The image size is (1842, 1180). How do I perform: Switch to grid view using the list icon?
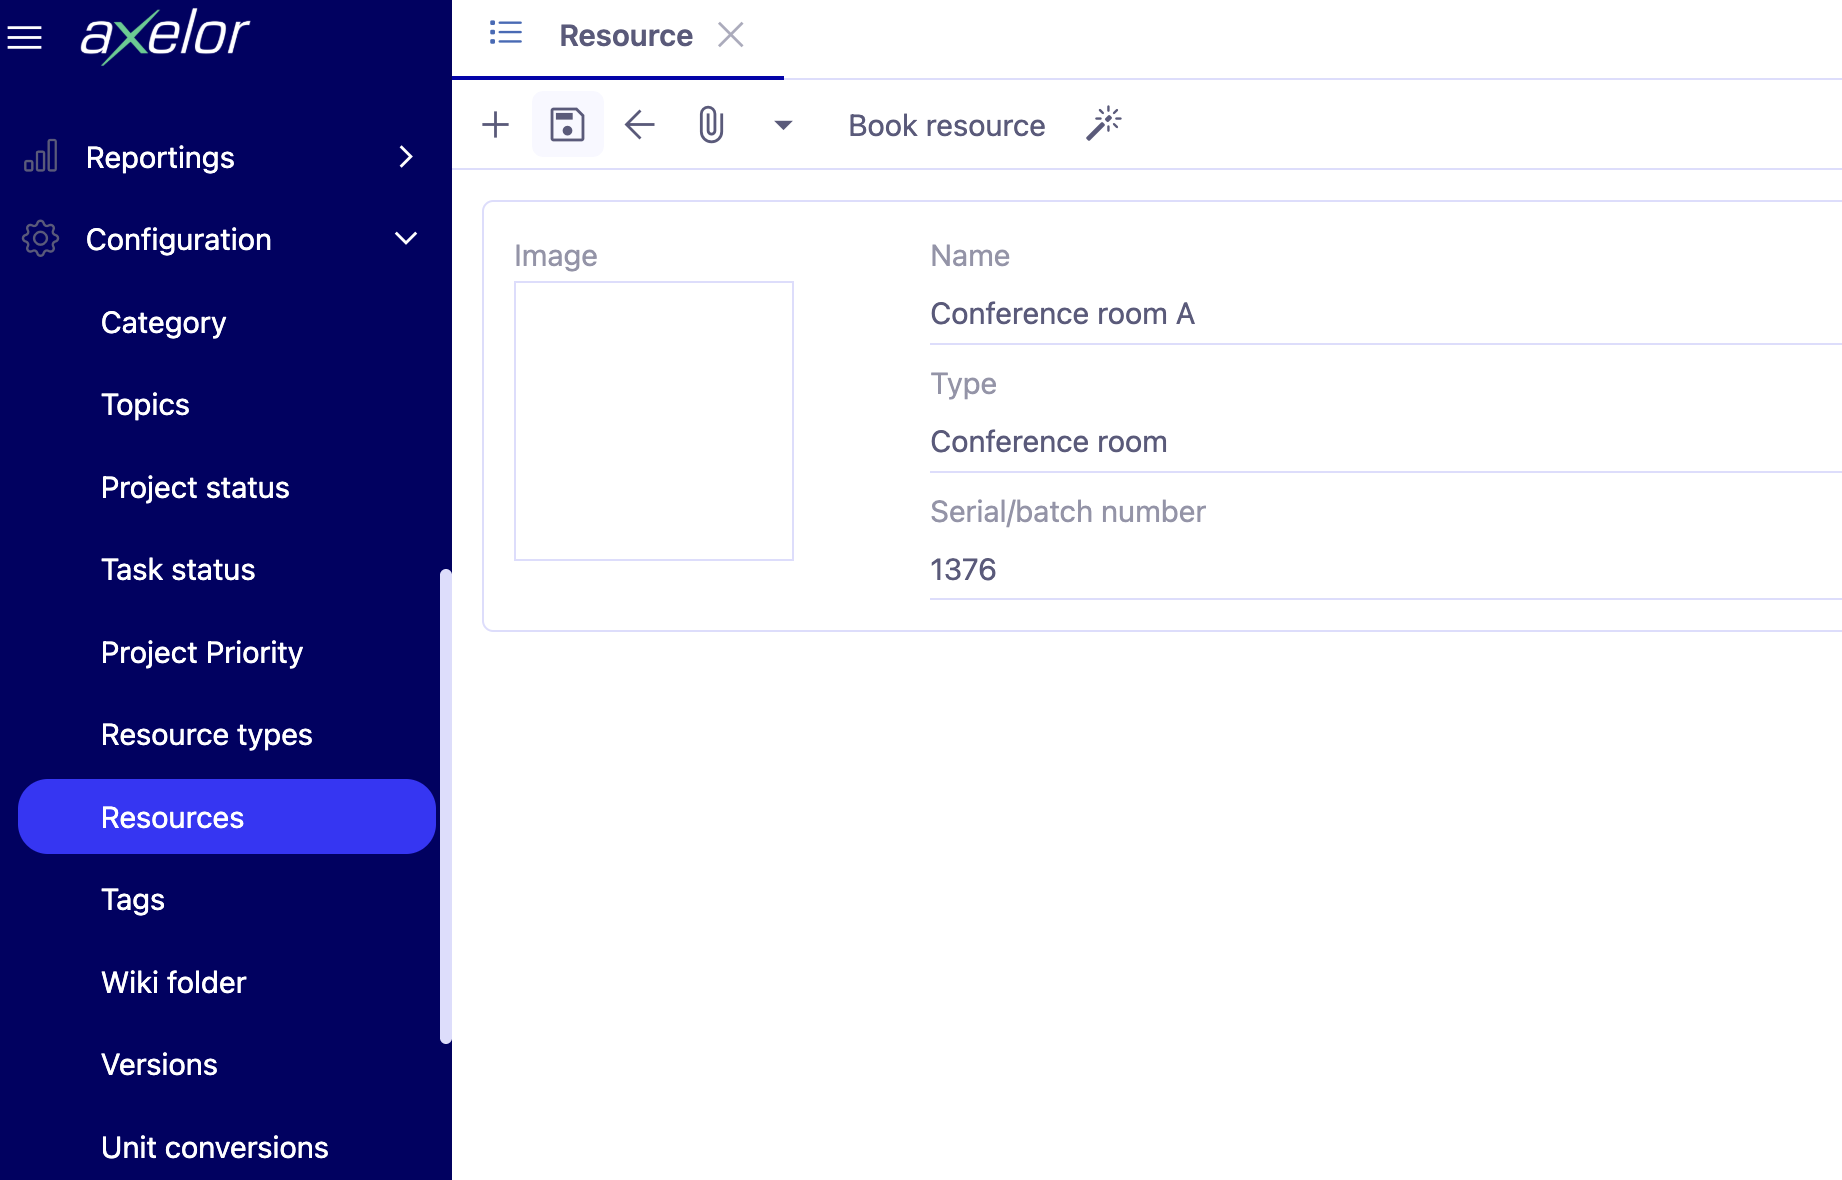506,33
